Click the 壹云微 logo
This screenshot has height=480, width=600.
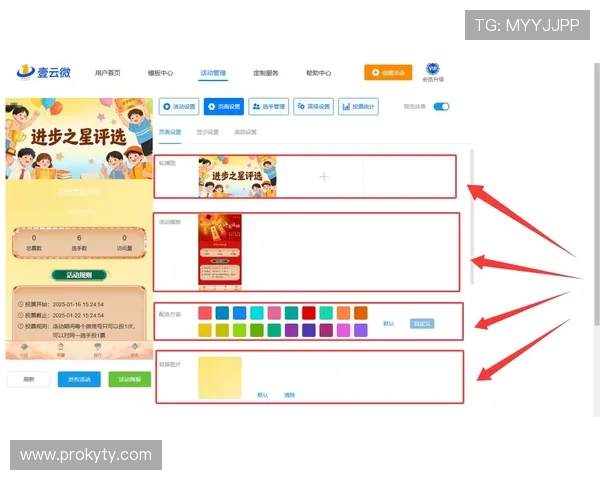pyautogui.click(x=44, y=72)
